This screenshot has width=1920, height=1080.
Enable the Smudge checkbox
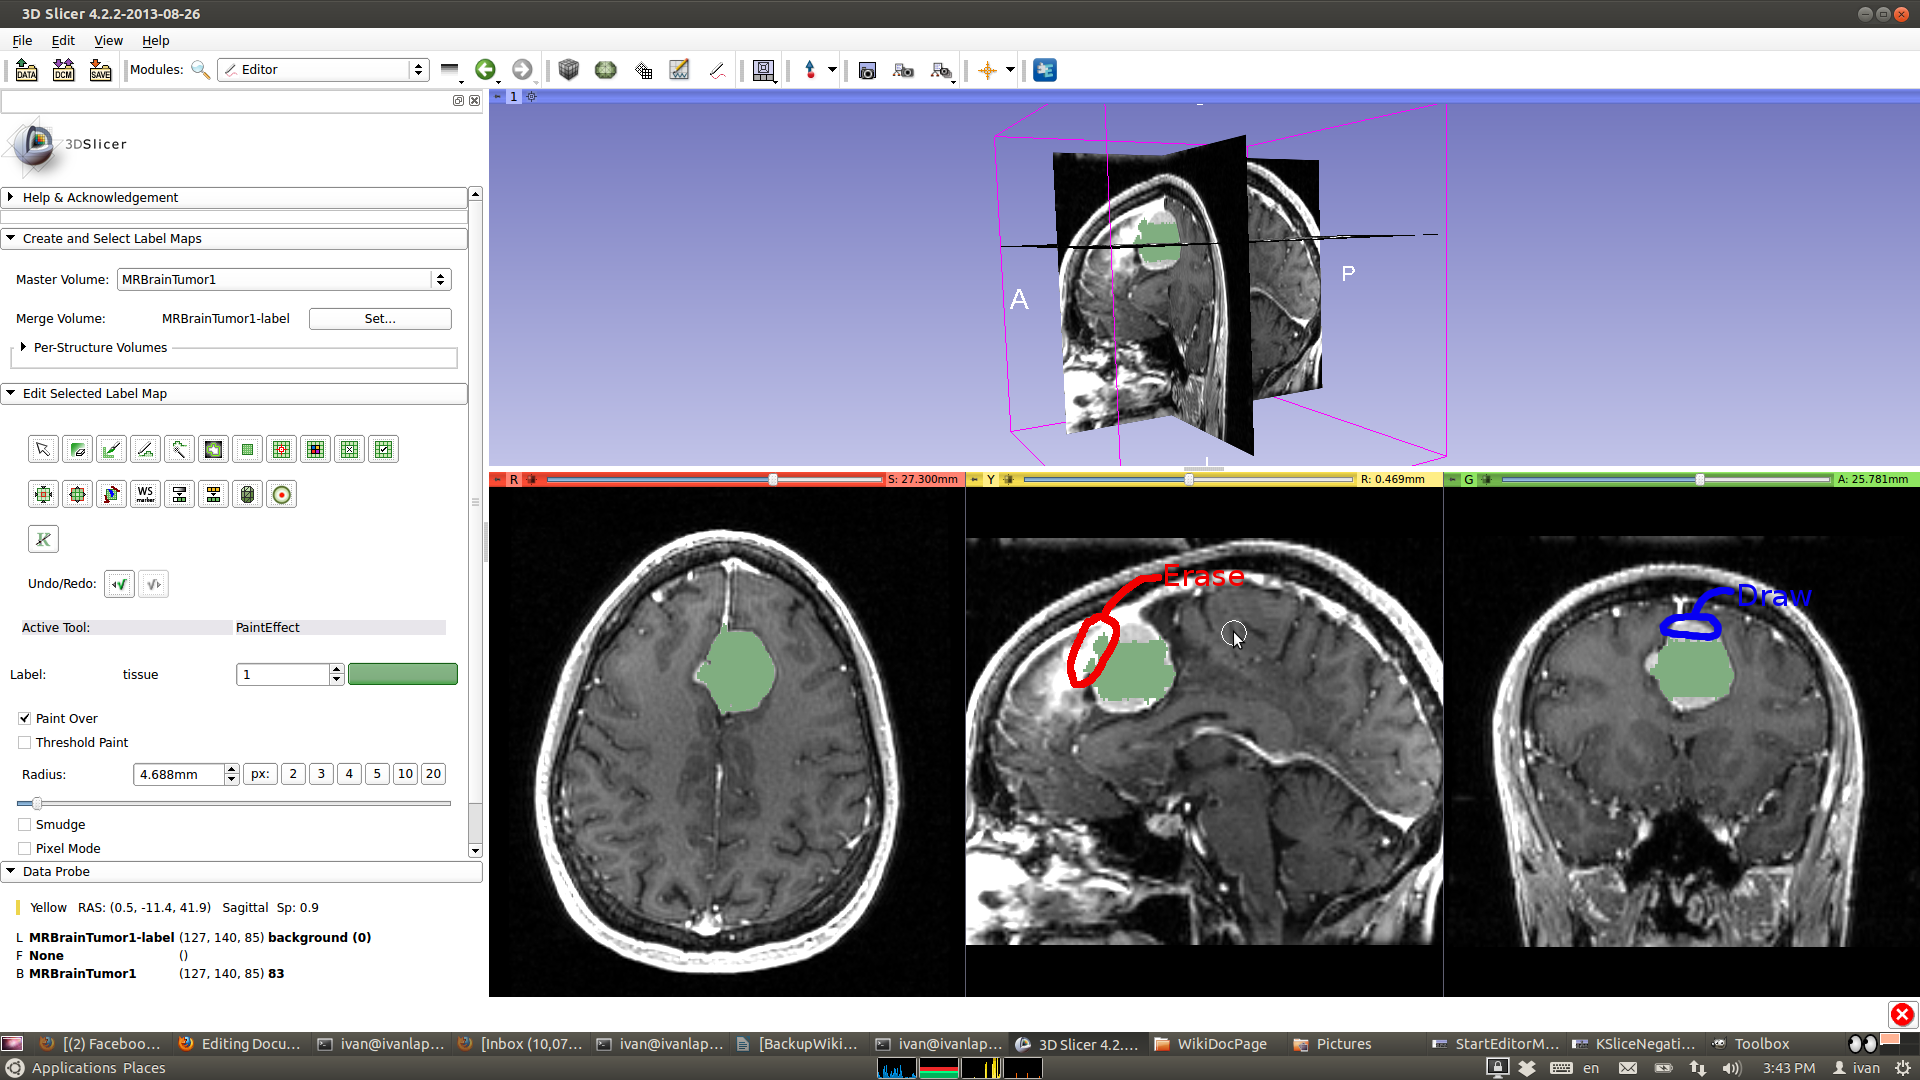pyautogui.click(x=25, y=824)
